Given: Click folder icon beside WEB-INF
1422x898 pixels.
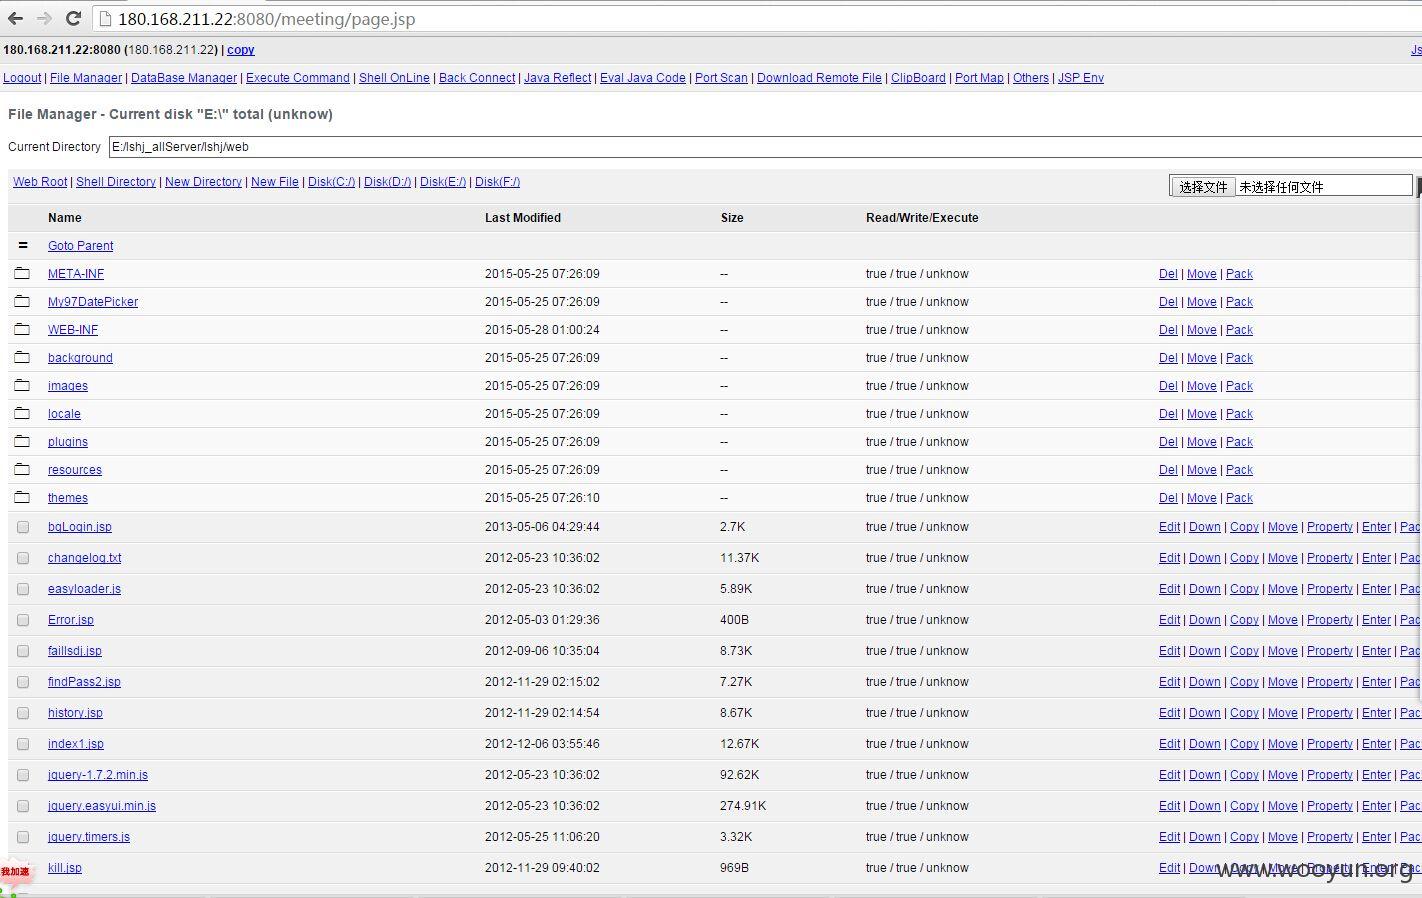Looking at the screenshot, I should [x=22, y=329].
